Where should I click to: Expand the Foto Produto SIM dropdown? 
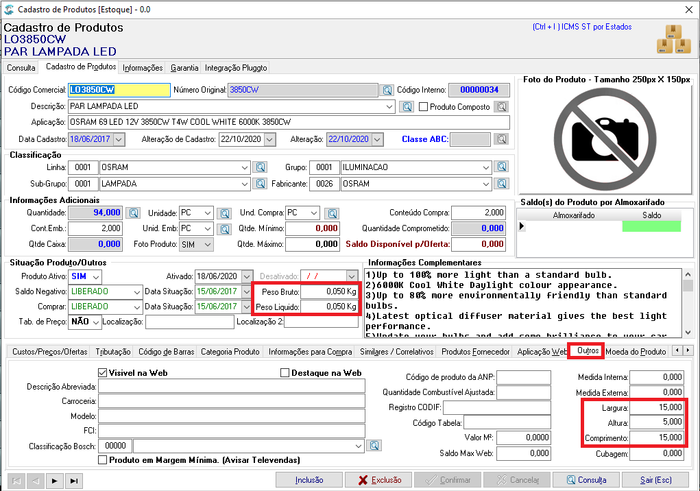click(208, 245)
